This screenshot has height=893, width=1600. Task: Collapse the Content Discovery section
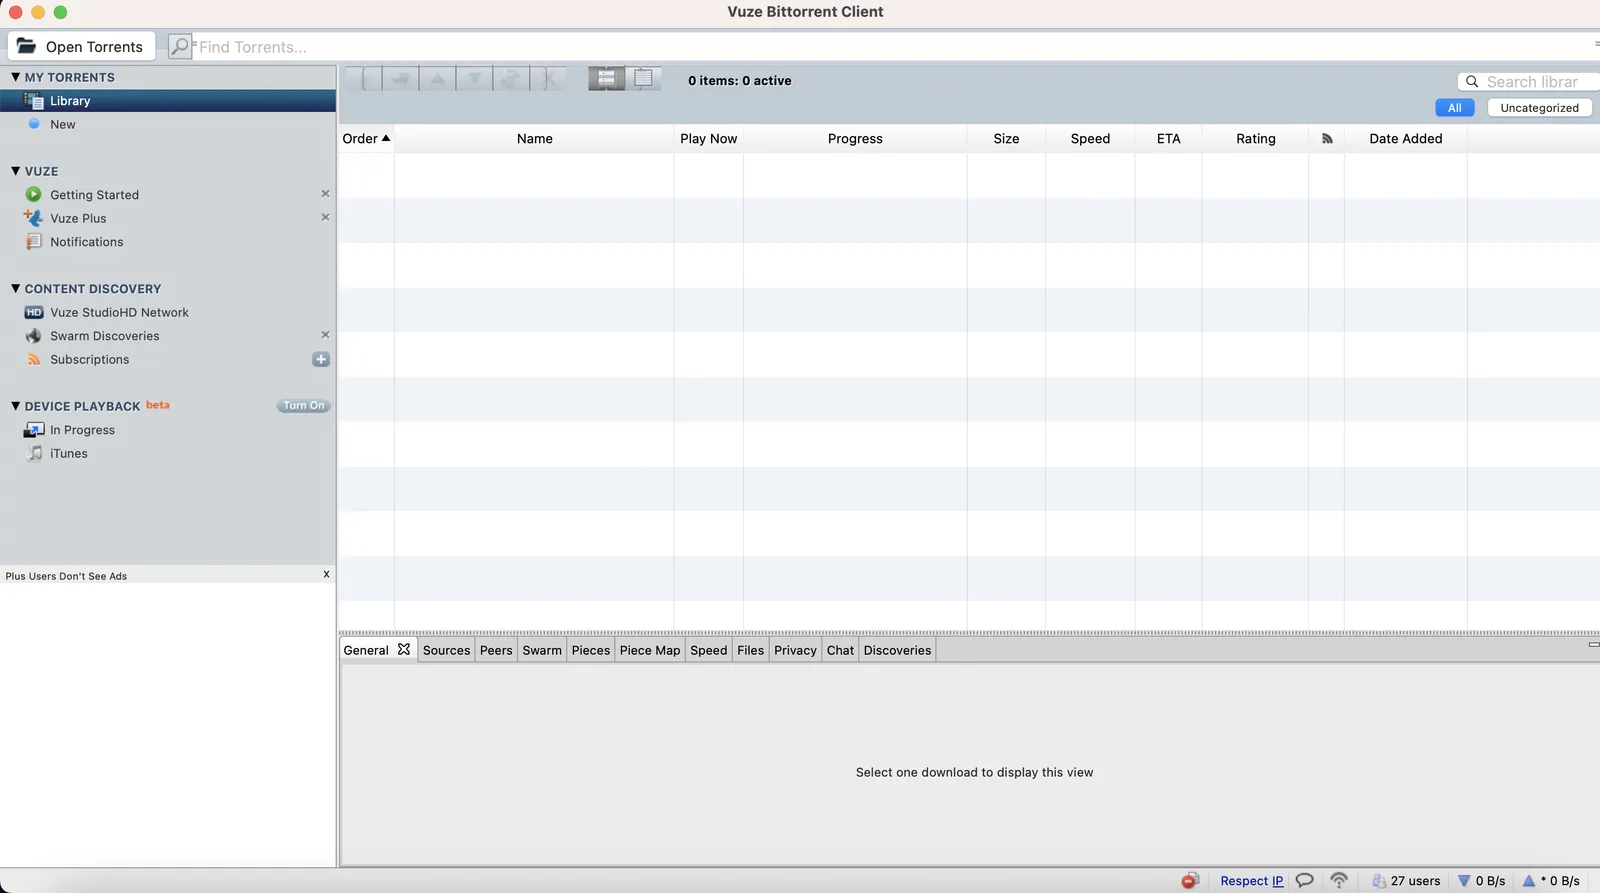pyautogui.click(x=15, y=288)
